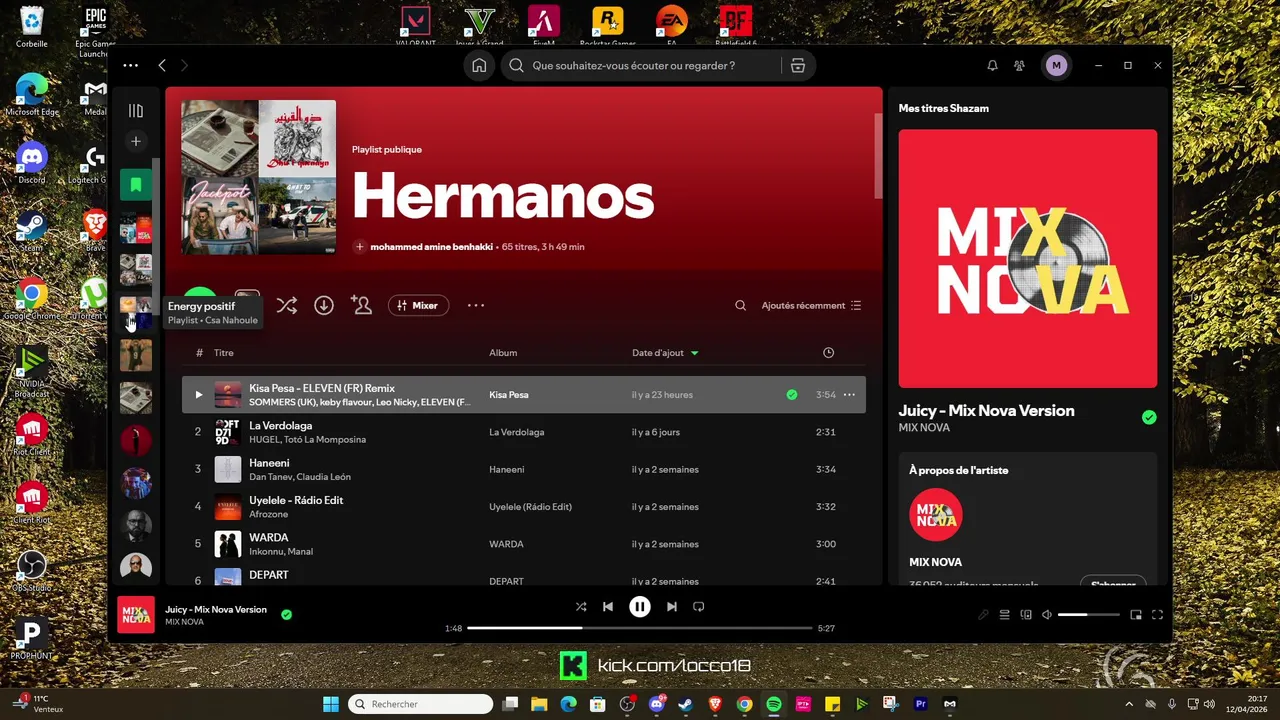
Task: Open the Windows Start menu
Action: click(330, 704)
